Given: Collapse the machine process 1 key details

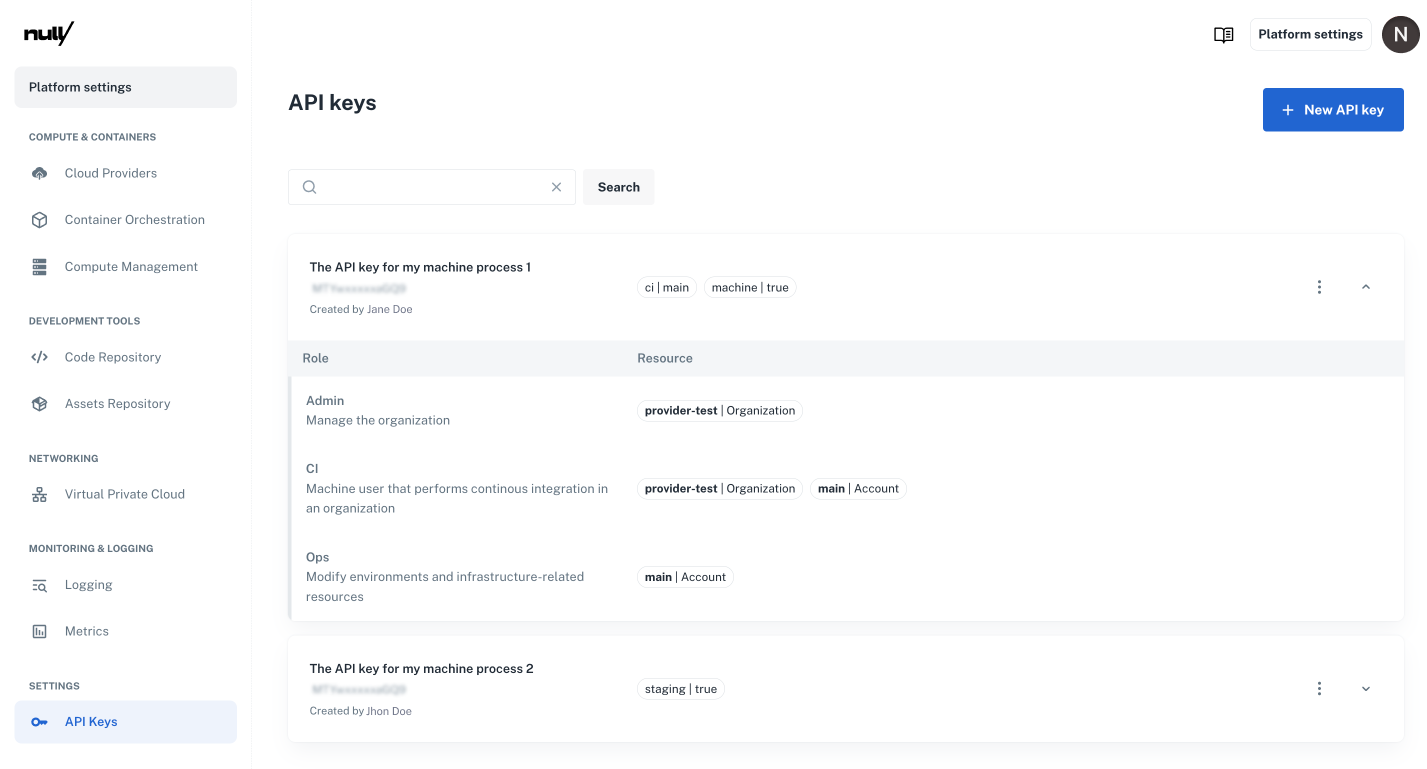Looking at the screenshot, I should (x=1366, y=287).
